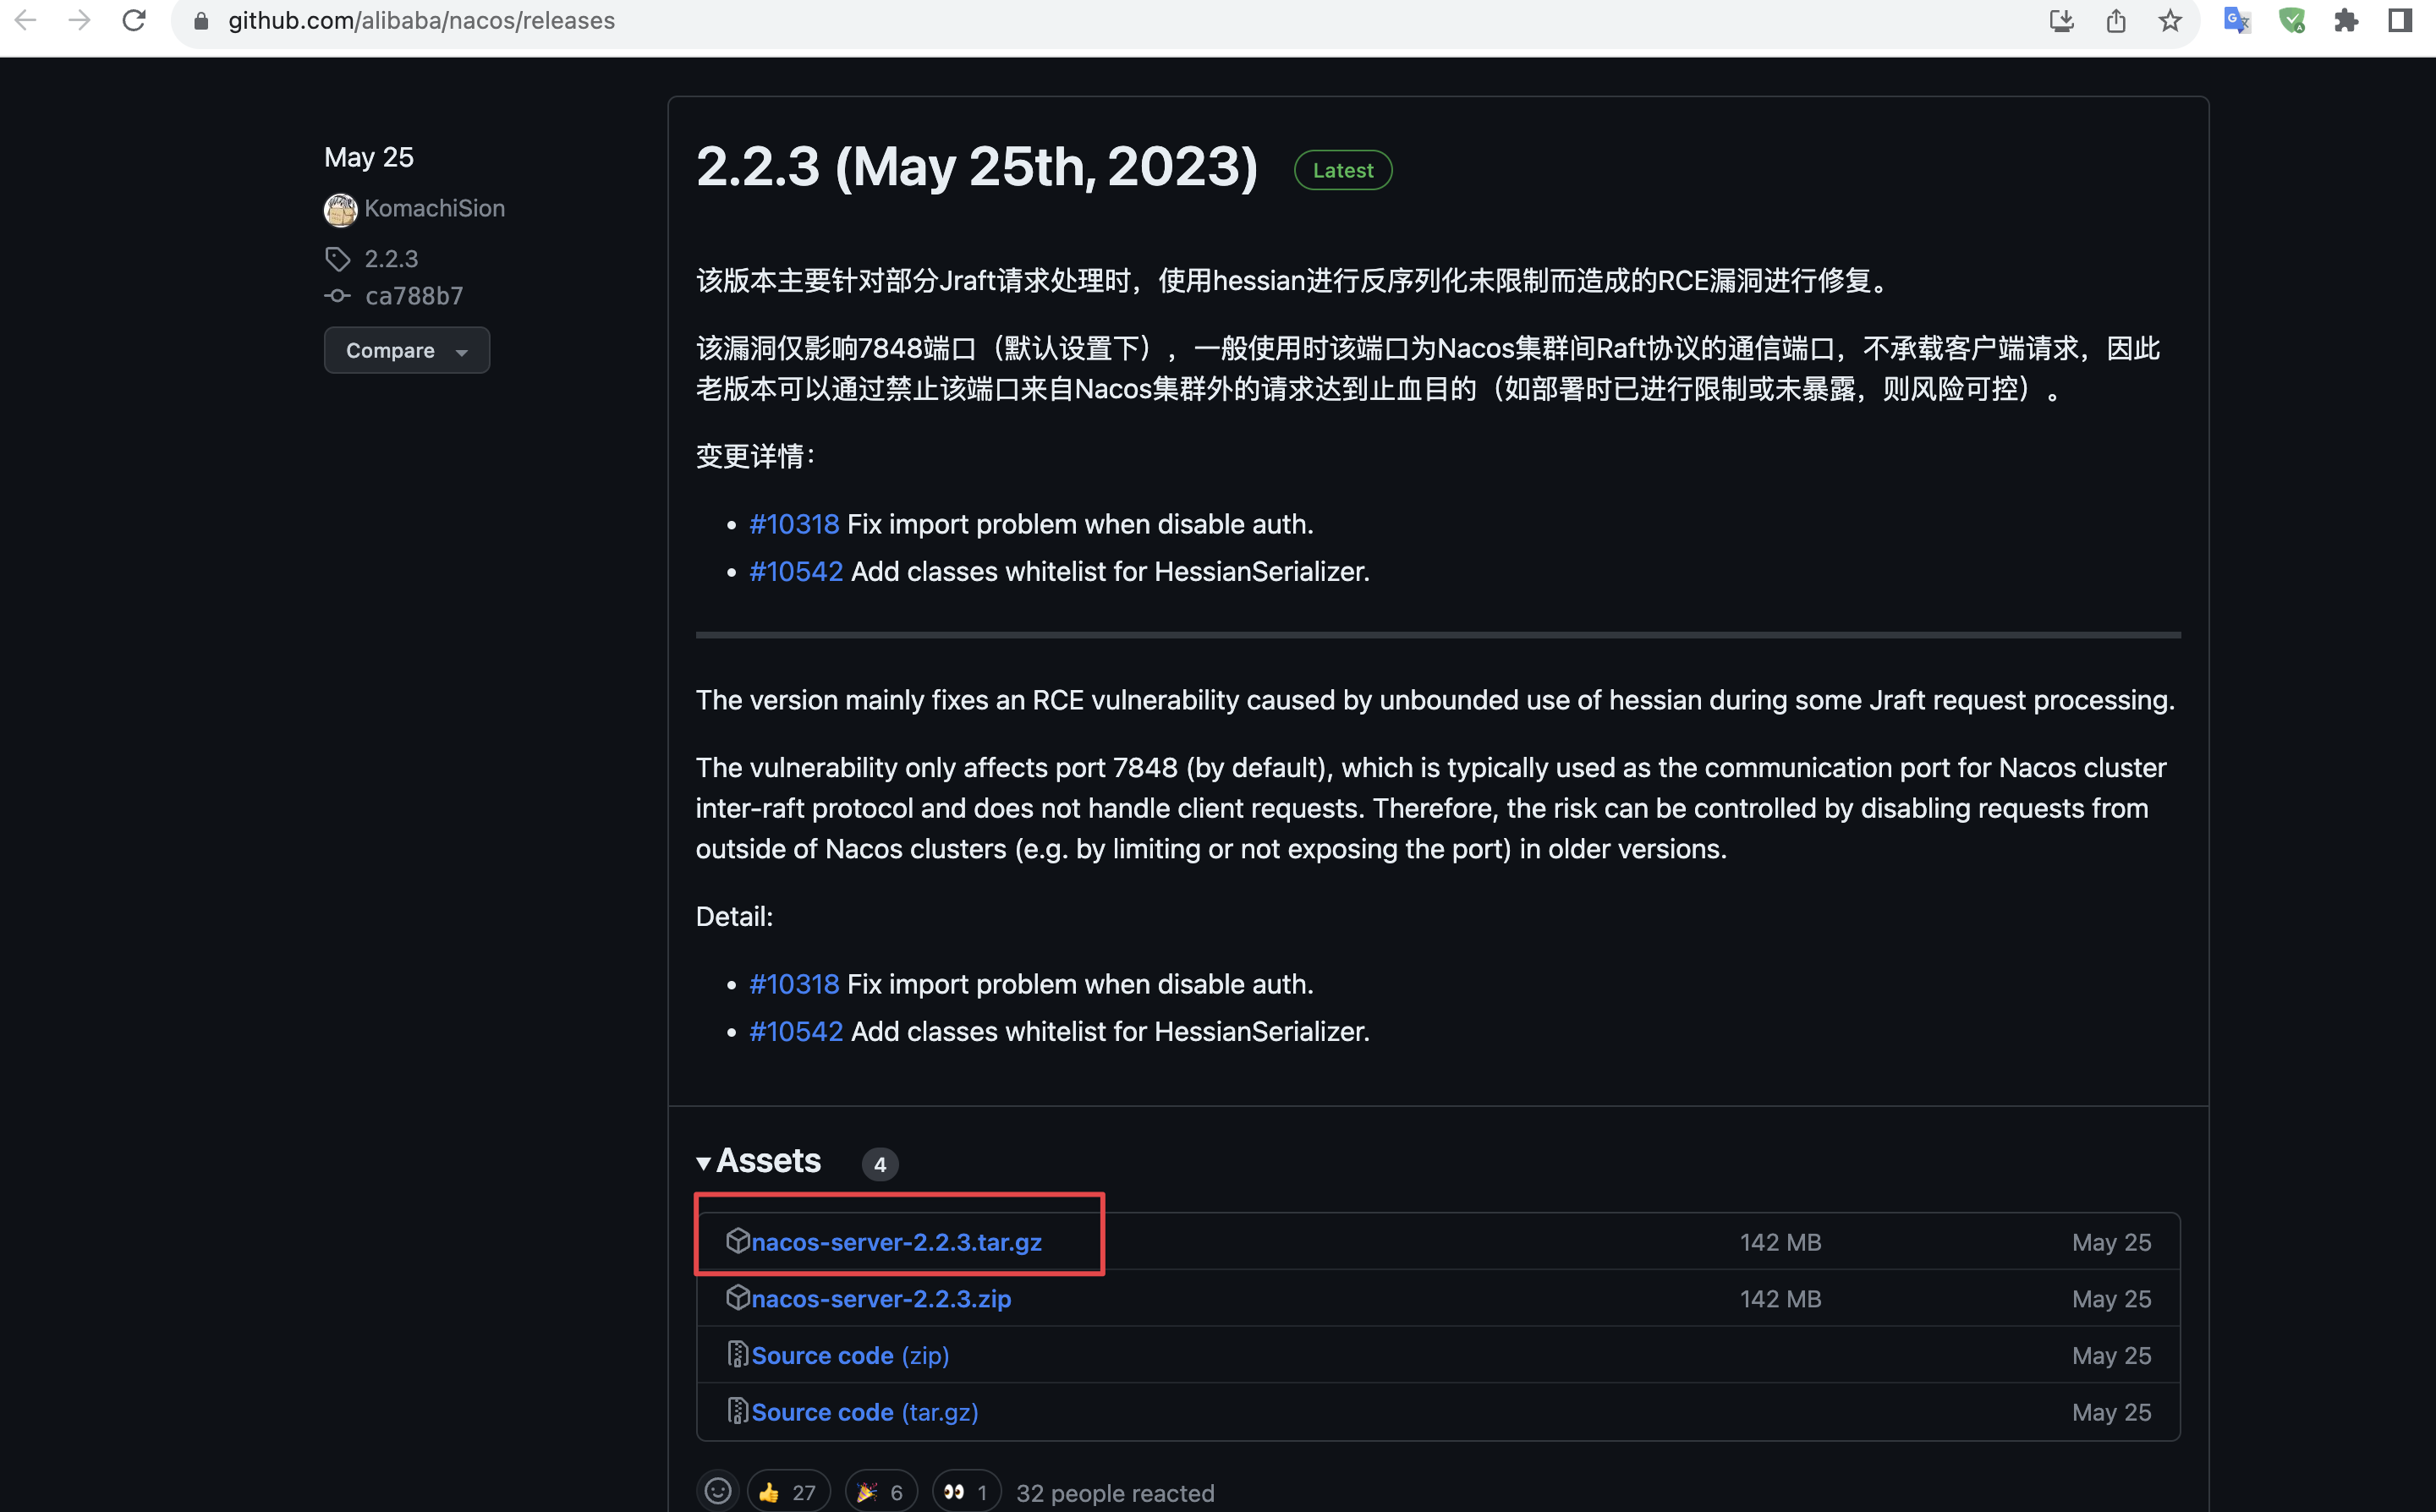Screen dimensions: 2436x1512
Task: Click the '32 people reacted' text
Action: coord(1115,1493)
